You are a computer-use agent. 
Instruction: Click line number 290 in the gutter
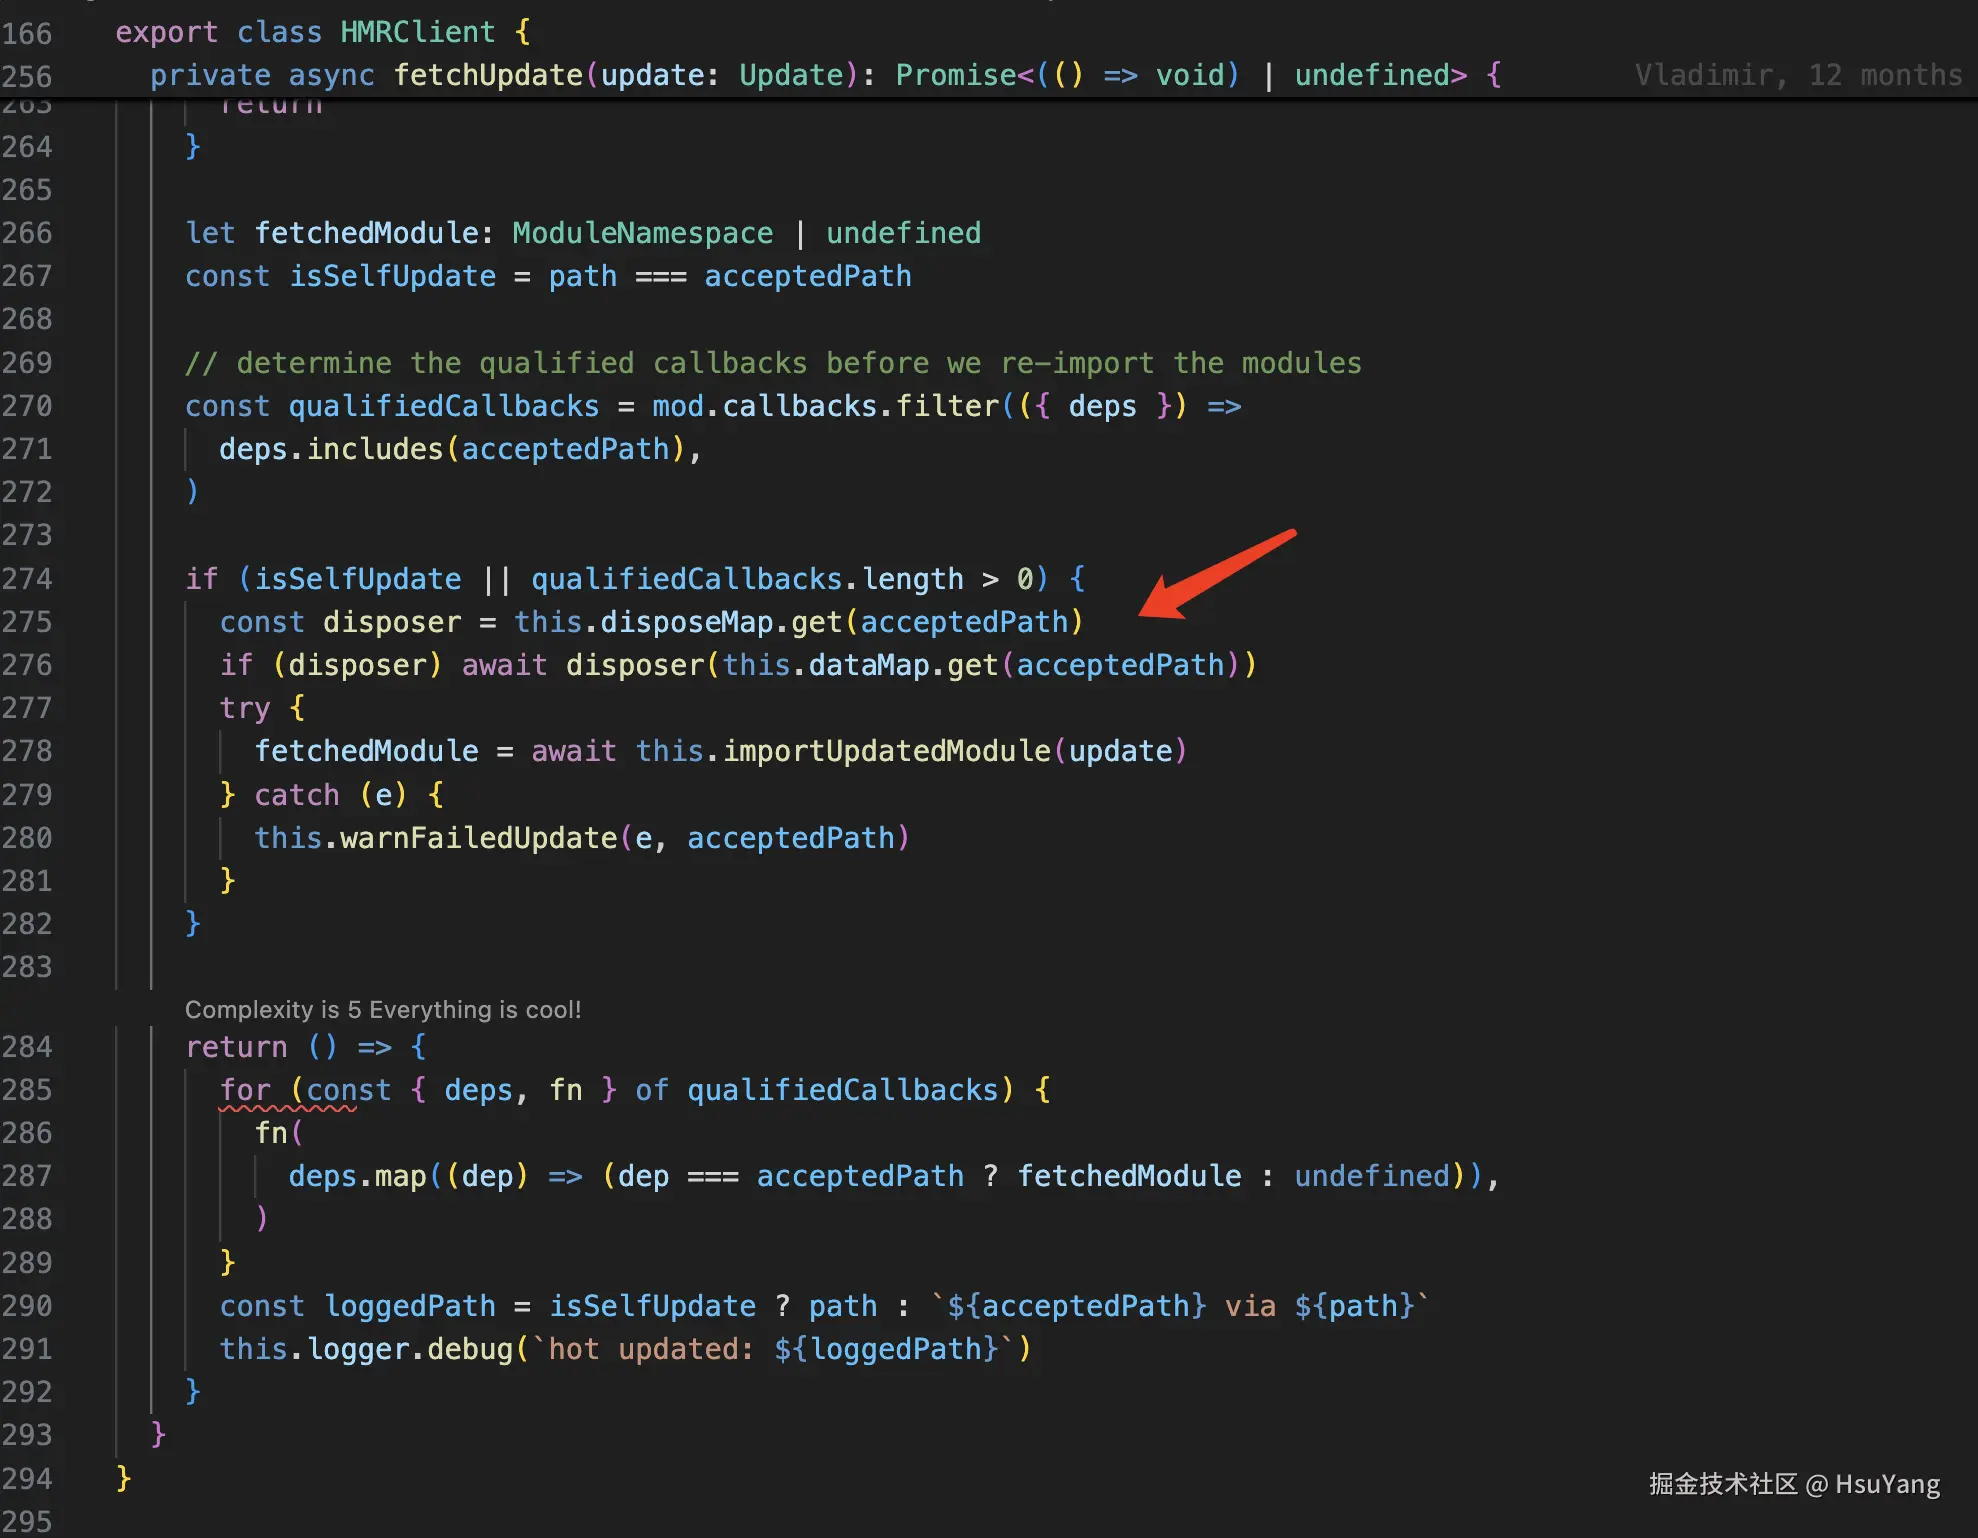pyautogui.click(x=27, y=1306)
